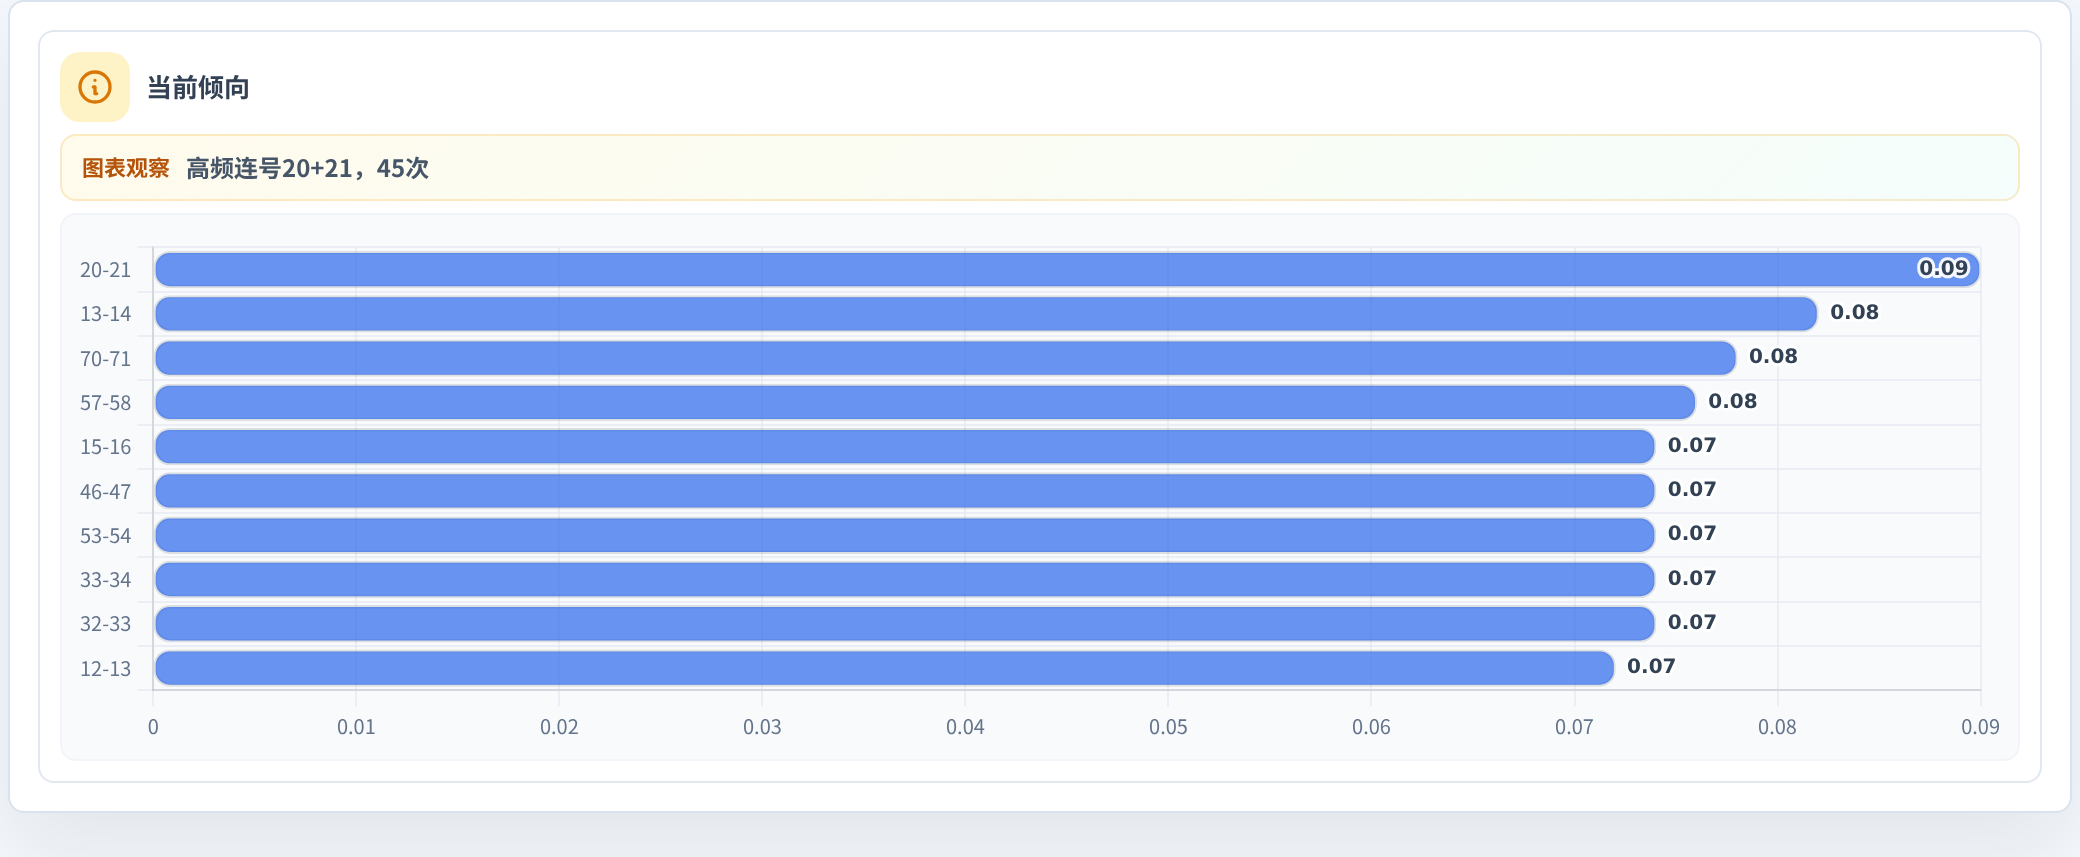Click the 20-21 y-axis category label
This screenshot has height=857, width=2080.
coord(105,270)
